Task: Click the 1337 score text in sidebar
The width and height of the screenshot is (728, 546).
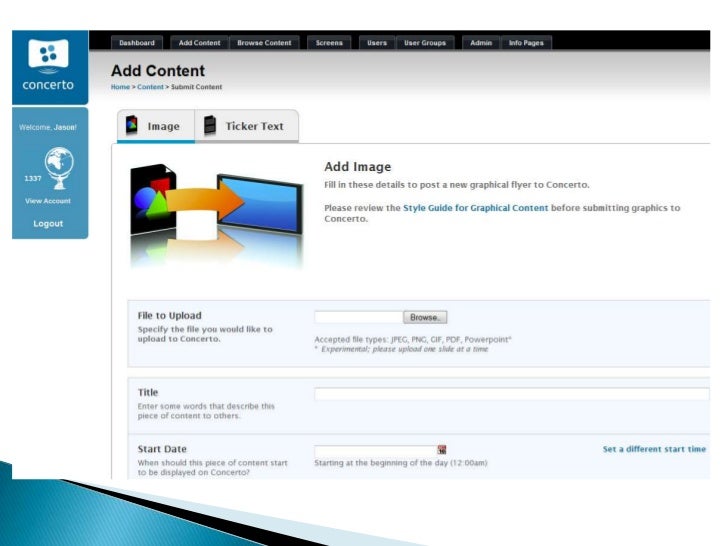Action: coord(33,178)
